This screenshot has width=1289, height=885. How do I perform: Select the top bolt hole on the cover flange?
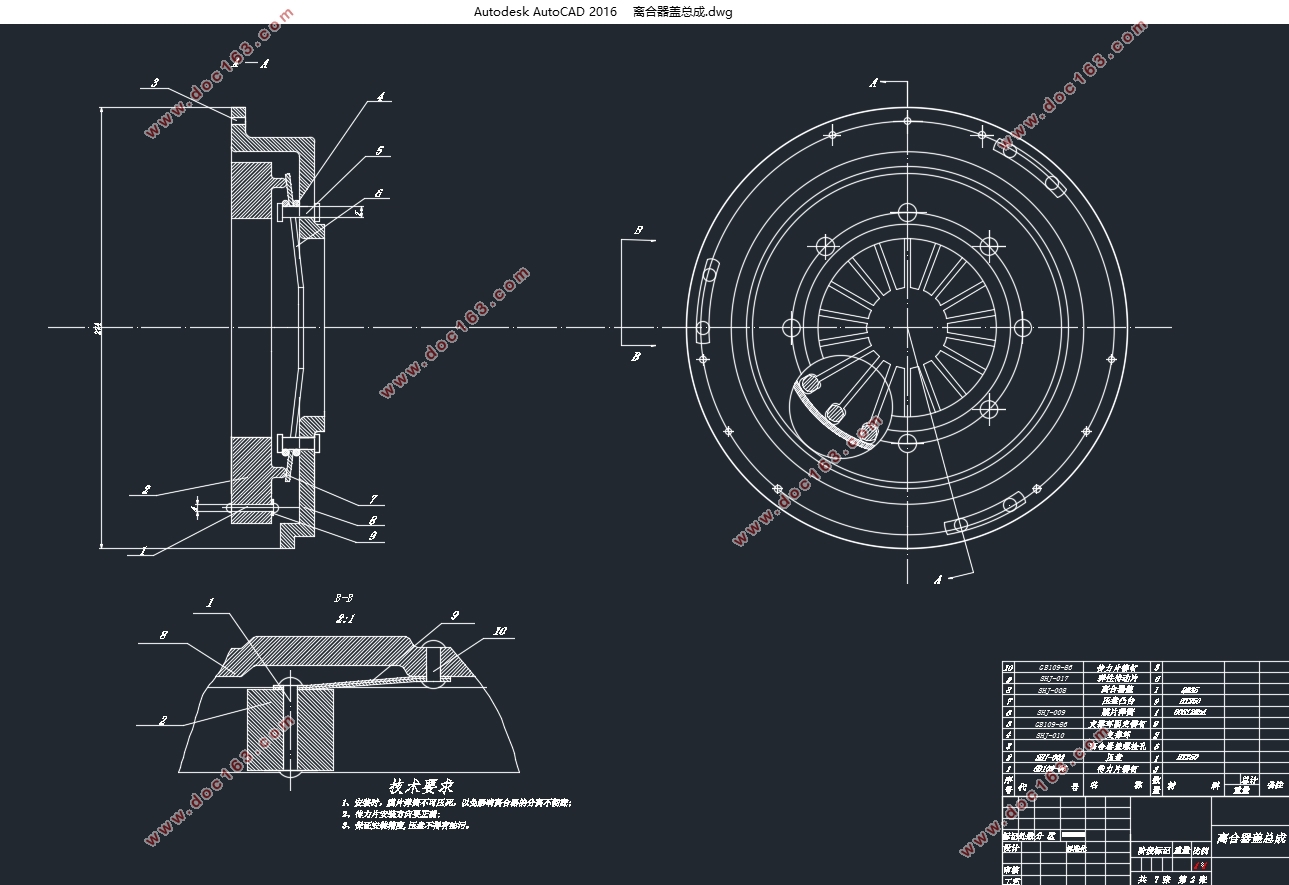(907, 120)
